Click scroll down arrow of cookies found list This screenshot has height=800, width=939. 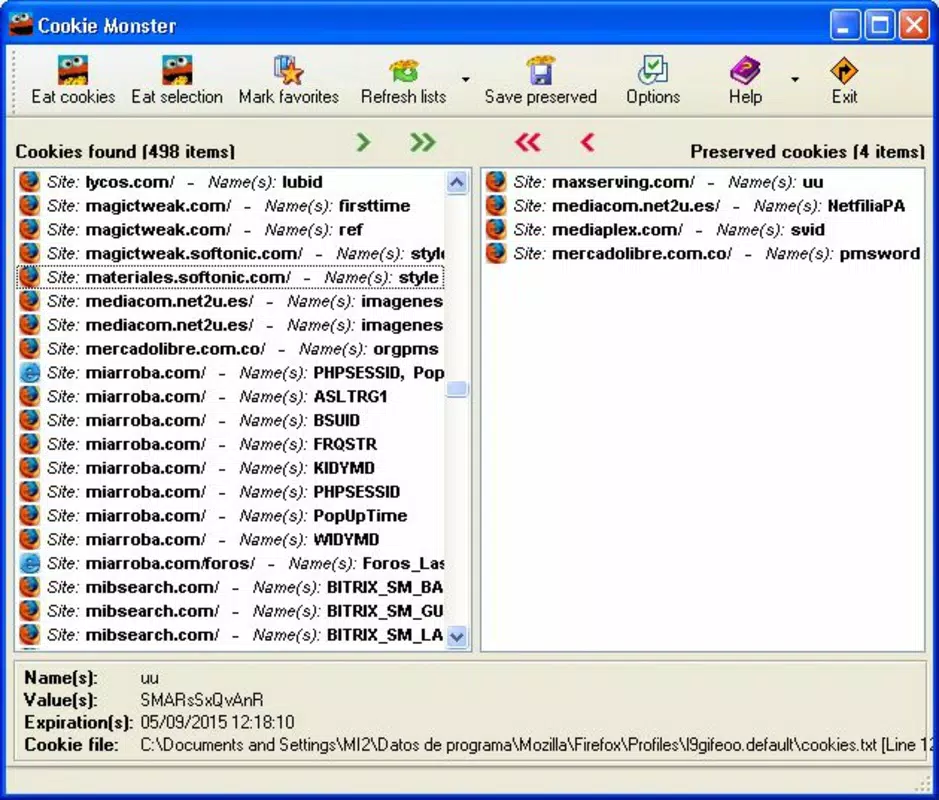(x=457, y=636)
